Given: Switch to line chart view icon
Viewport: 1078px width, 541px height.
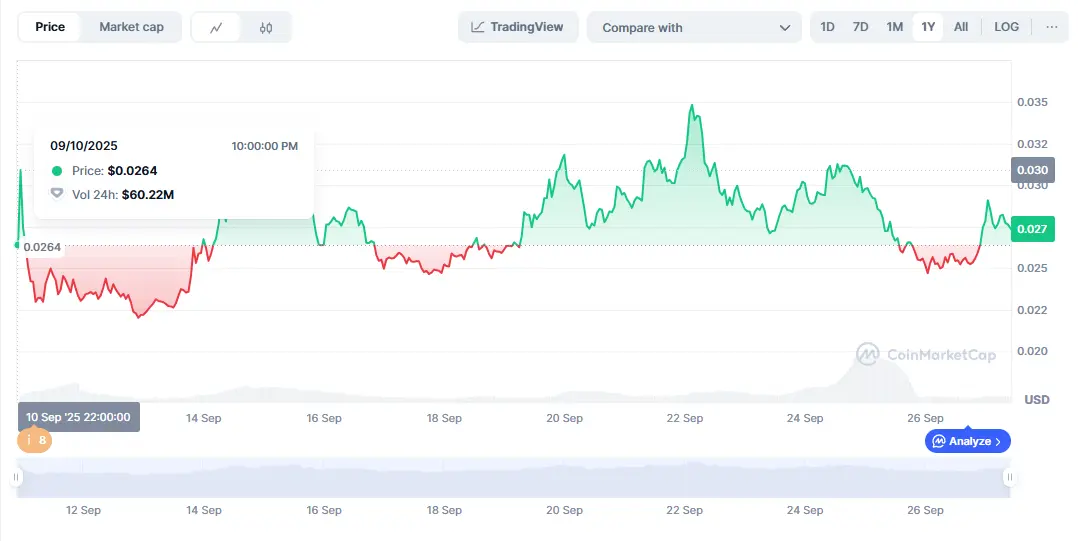Looking at the screenshot, I should click(216, 28).
